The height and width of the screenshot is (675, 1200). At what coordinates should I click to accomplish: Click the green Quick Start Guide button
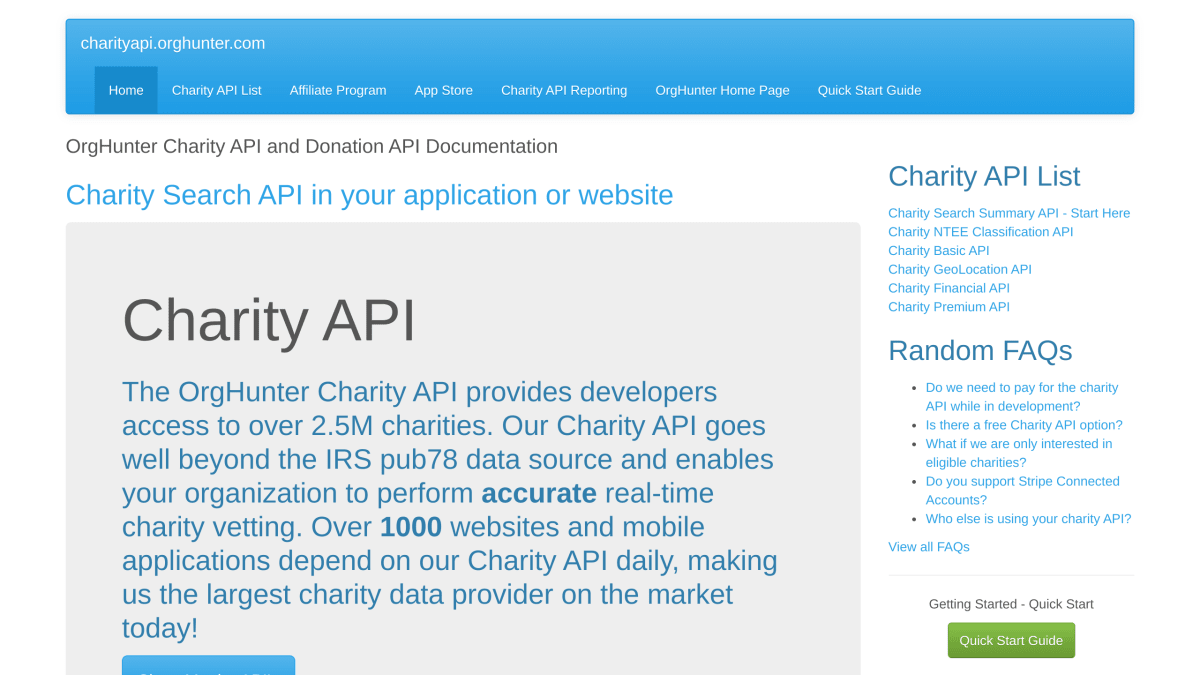click(1011, 640)
